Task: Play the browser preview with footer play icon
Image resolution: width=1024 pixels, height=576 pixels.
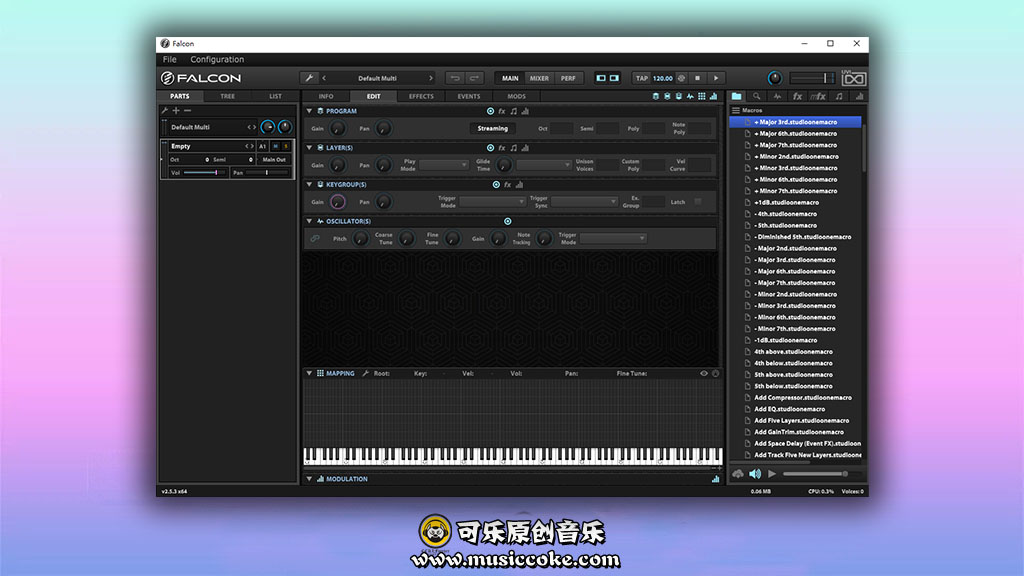Action: coord(772,474)
